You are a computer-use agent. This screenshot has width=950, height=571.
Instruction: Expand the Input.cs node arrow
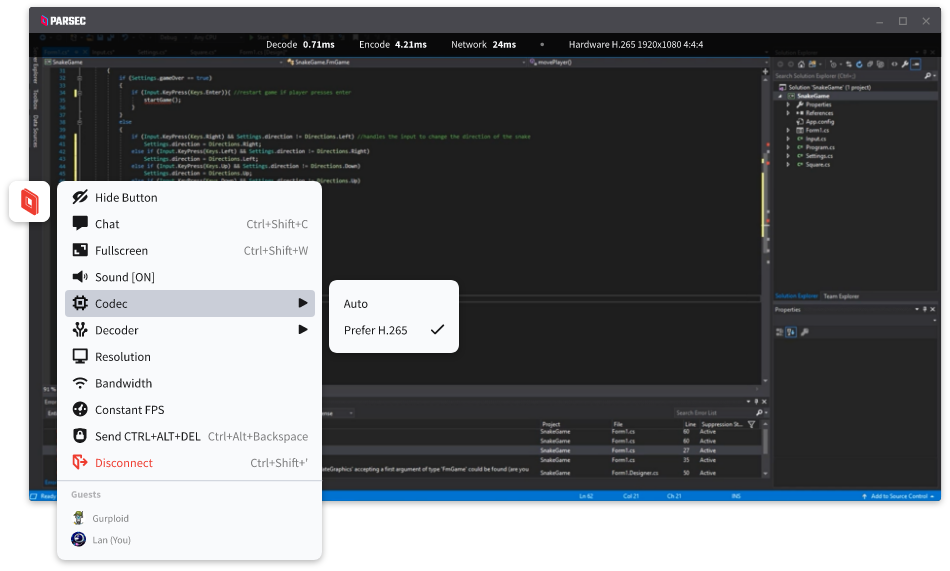tap(788, 139)
